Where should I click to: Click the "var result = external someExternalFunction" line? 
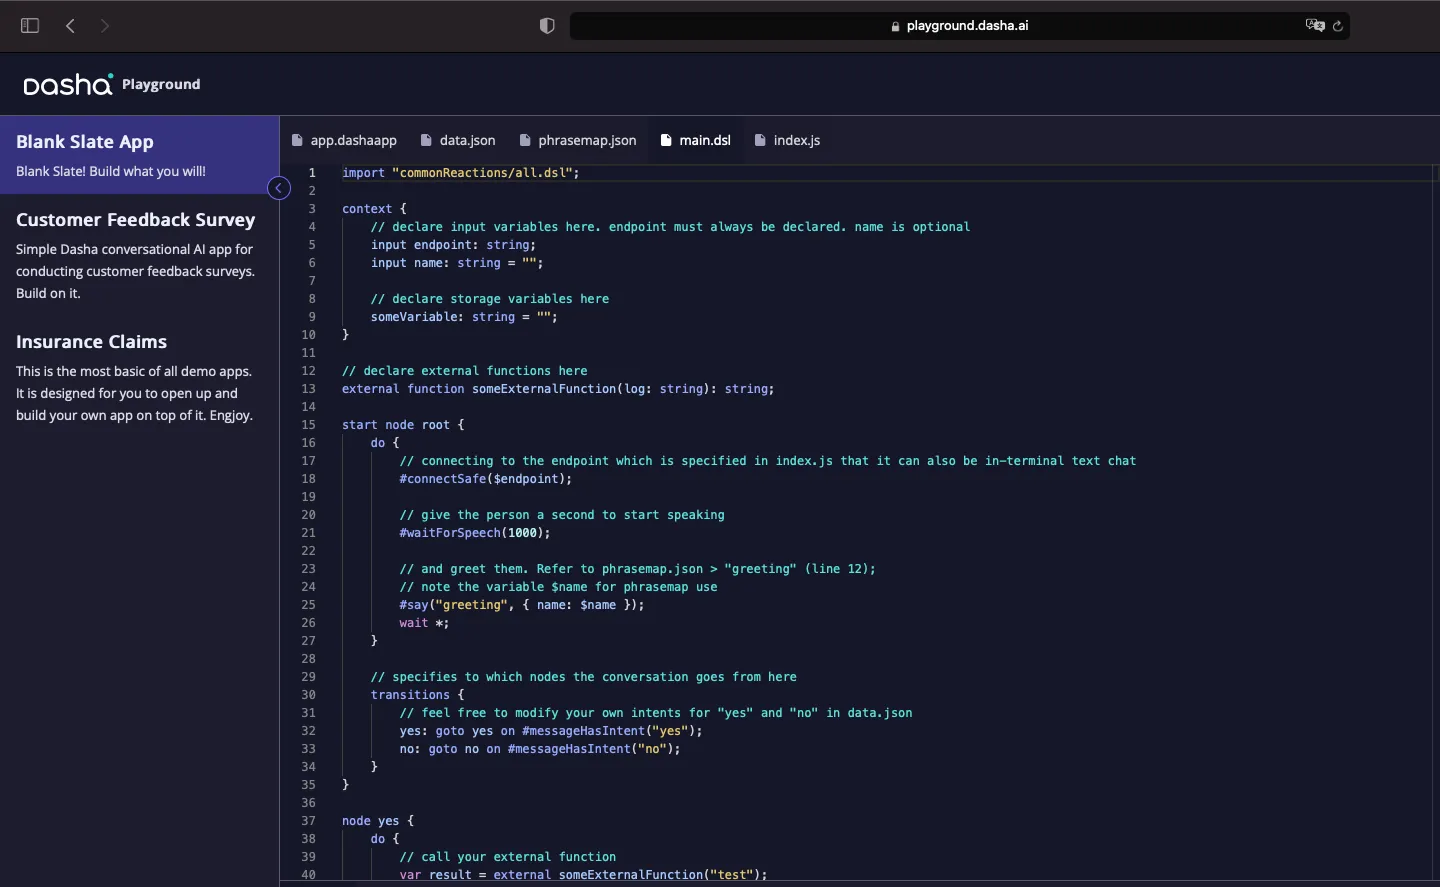click(584, 875)
